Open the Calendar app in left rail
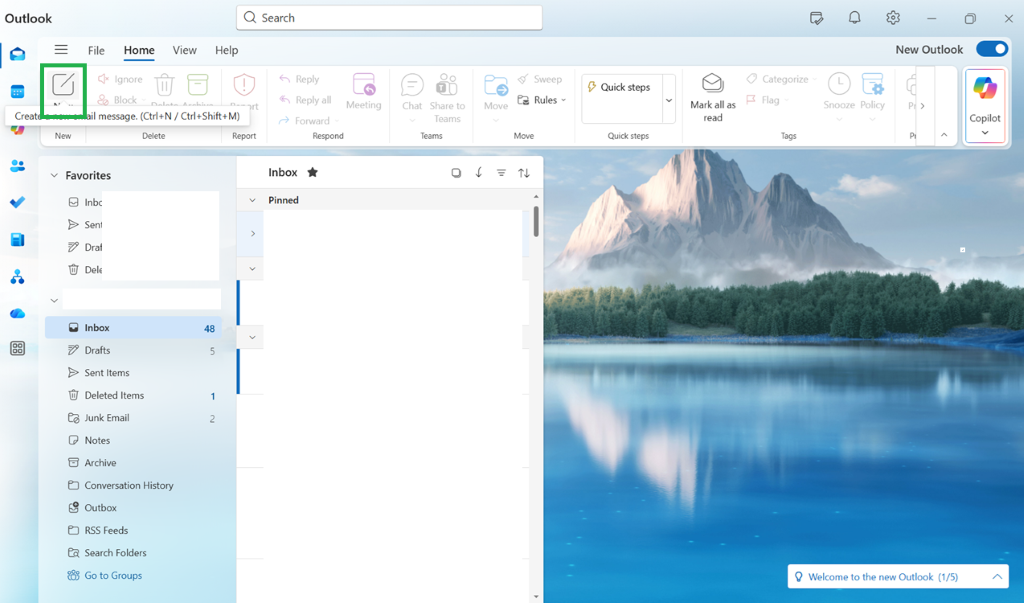The width and height of the screenshot is (1024, 603). (18, 91)
